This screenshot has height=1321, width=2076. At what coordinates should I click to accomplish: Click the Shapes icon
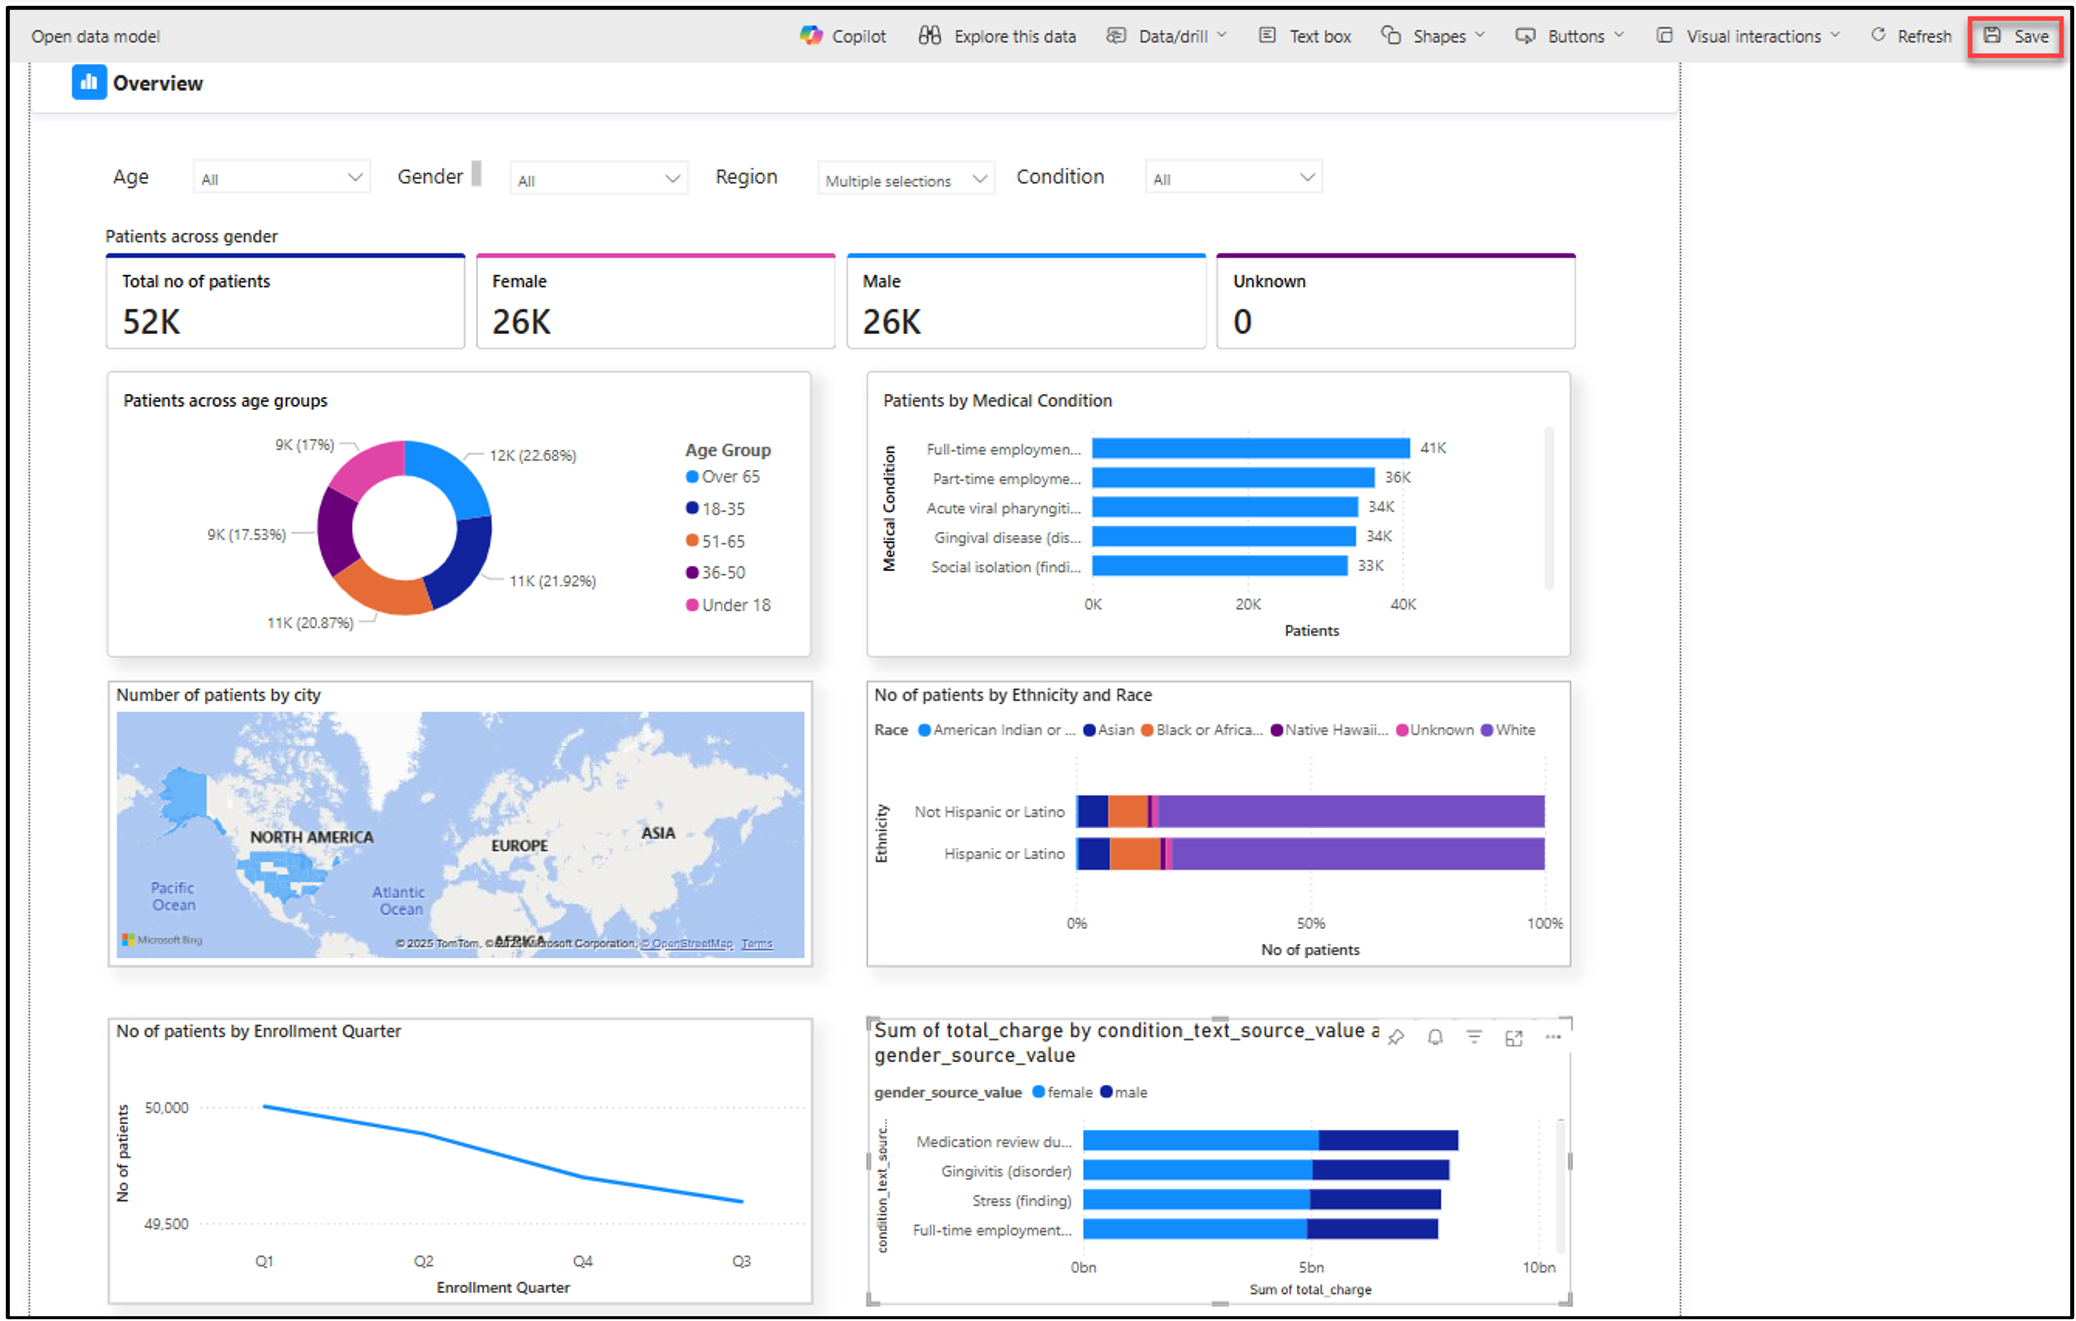1390,35
